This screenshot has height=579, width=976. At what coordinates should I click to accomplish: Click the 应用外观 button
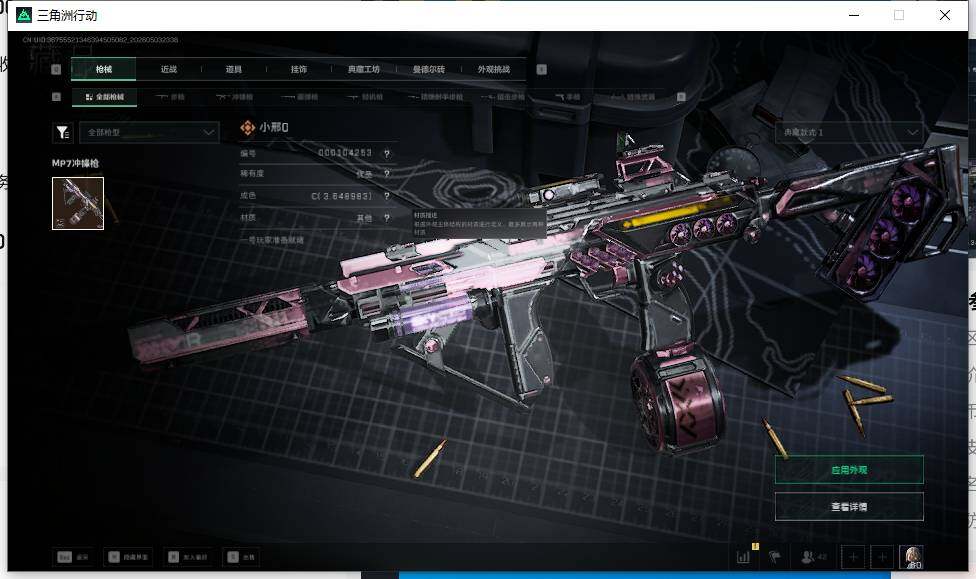(849, 470)
